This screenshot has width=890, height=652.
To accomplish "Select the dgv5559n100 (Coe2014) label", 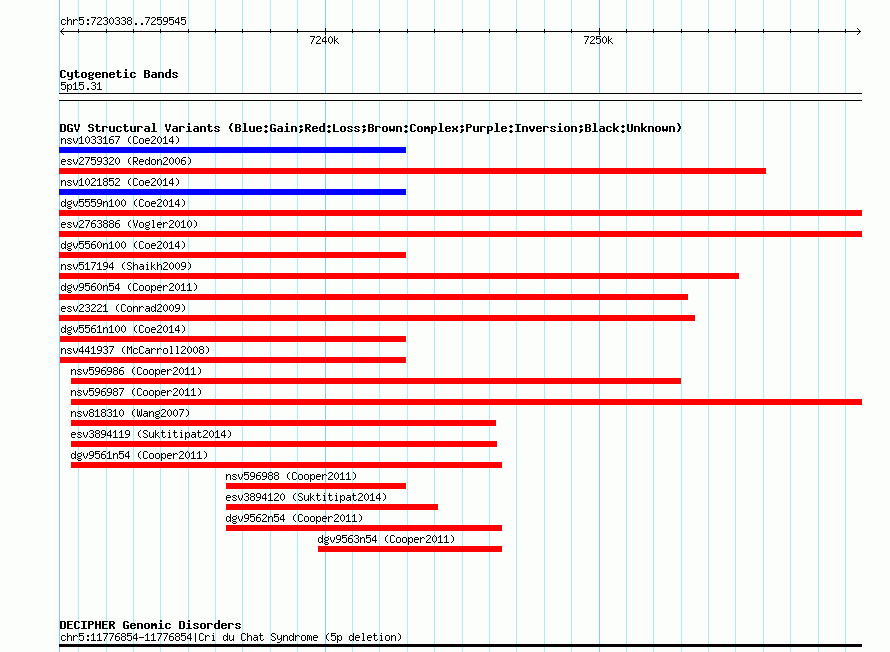I will click(x=123, y=203).
